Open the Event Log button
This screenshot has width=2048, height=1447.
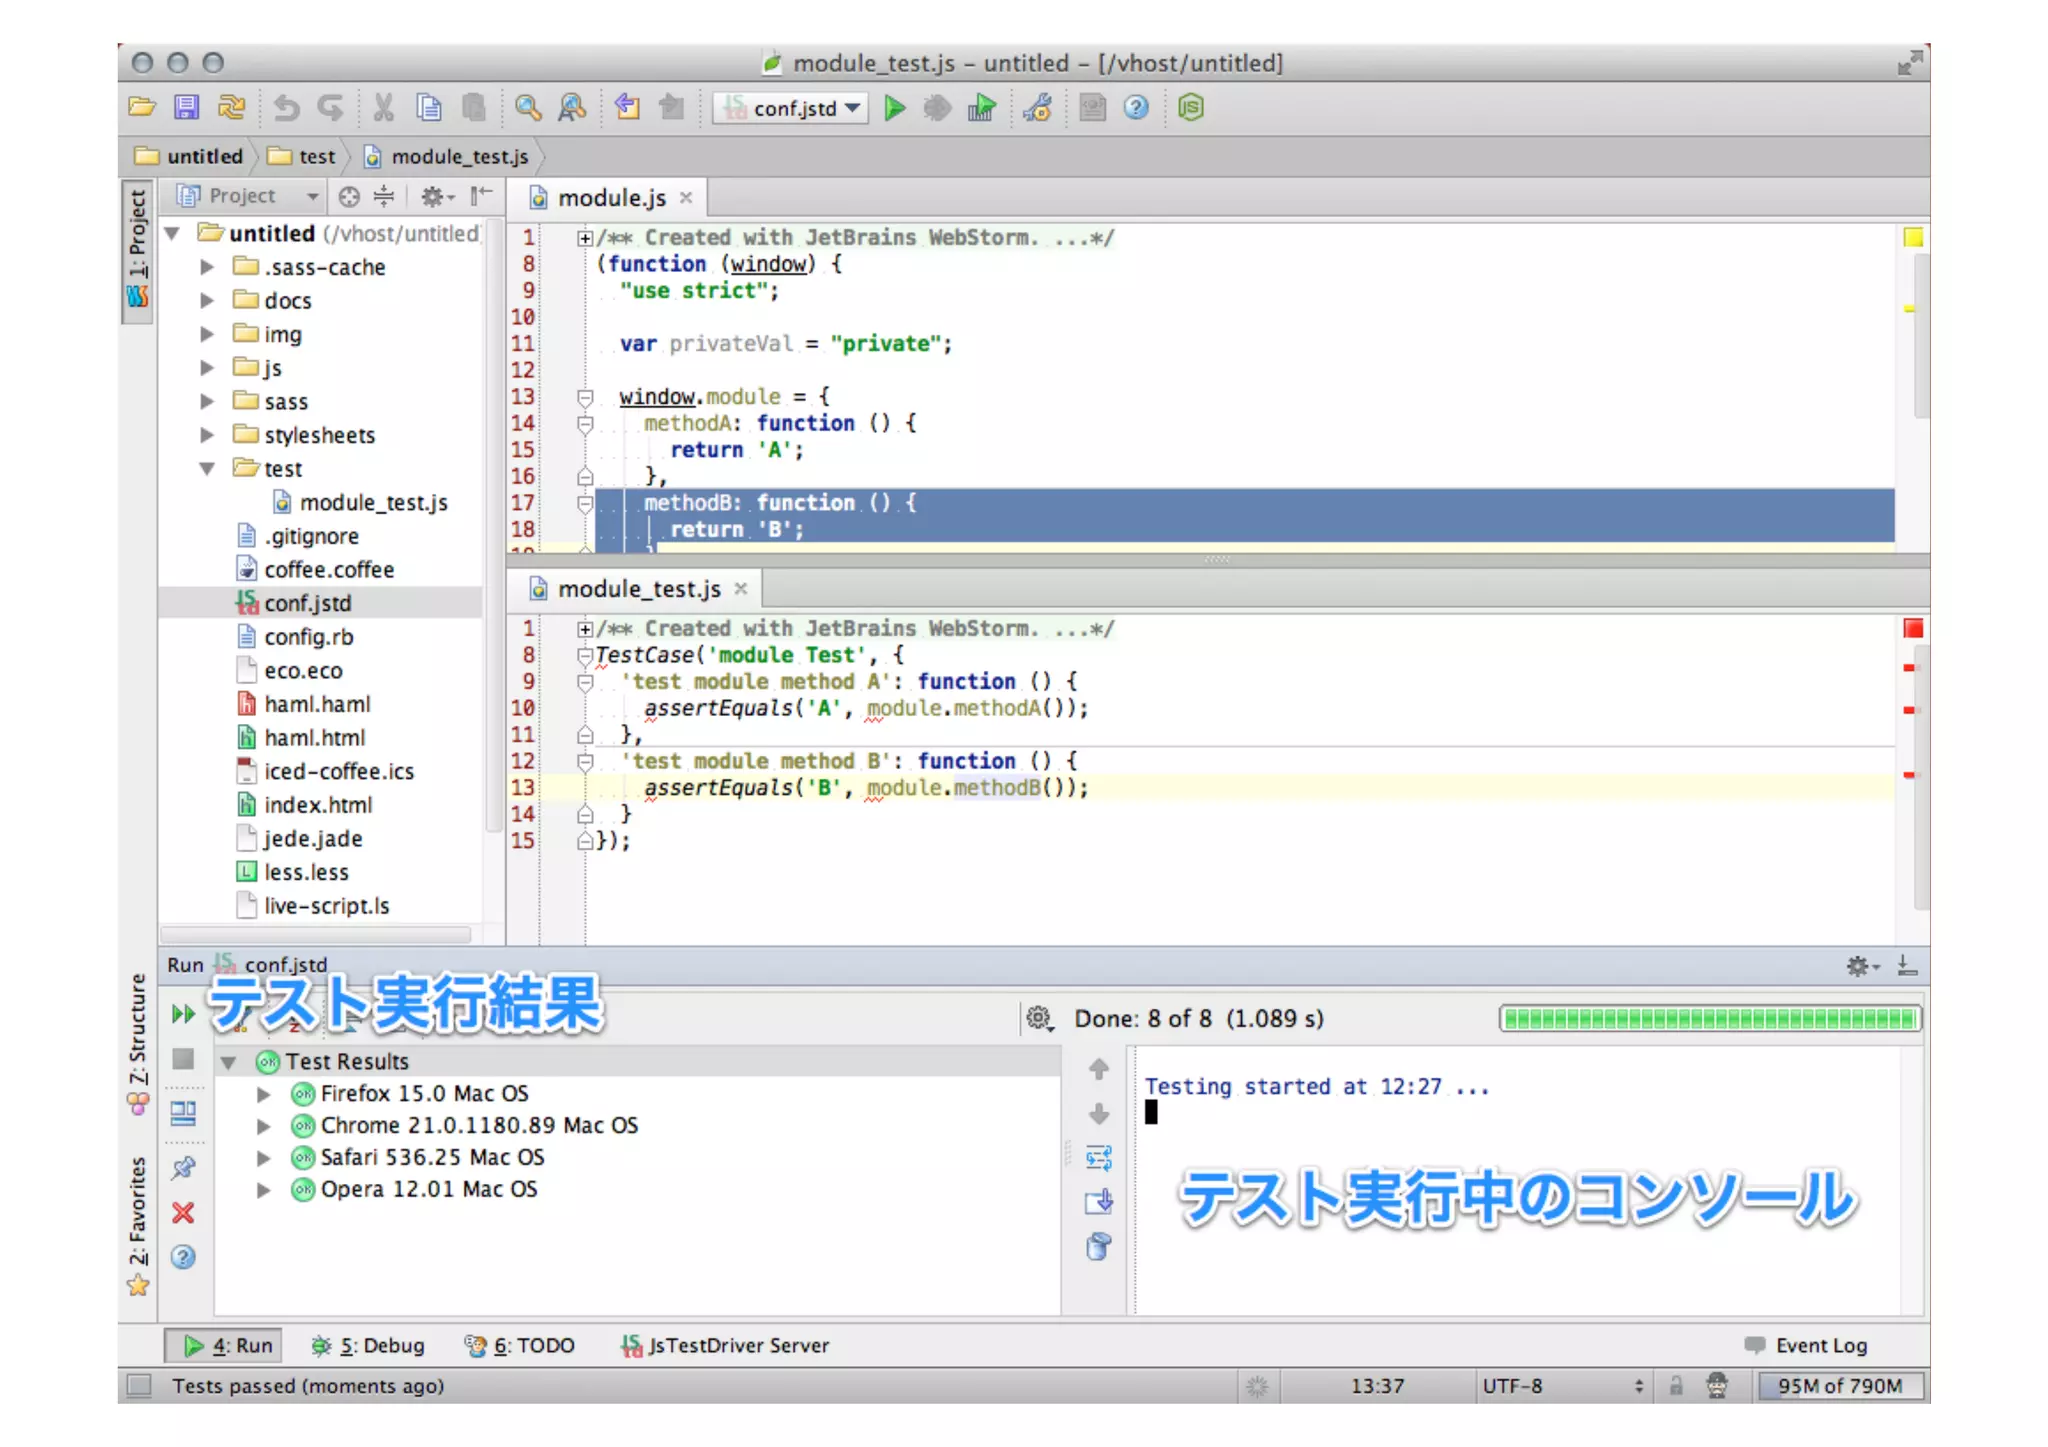coord(1807,1346)
